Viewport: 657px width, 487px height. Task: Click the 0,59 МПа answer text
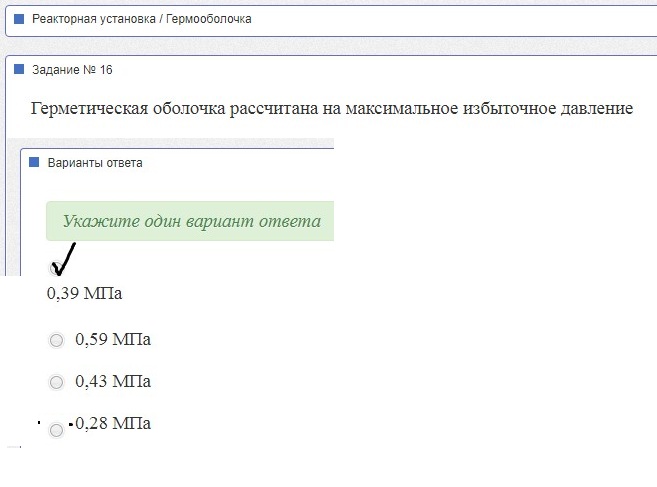pos(113,339)
